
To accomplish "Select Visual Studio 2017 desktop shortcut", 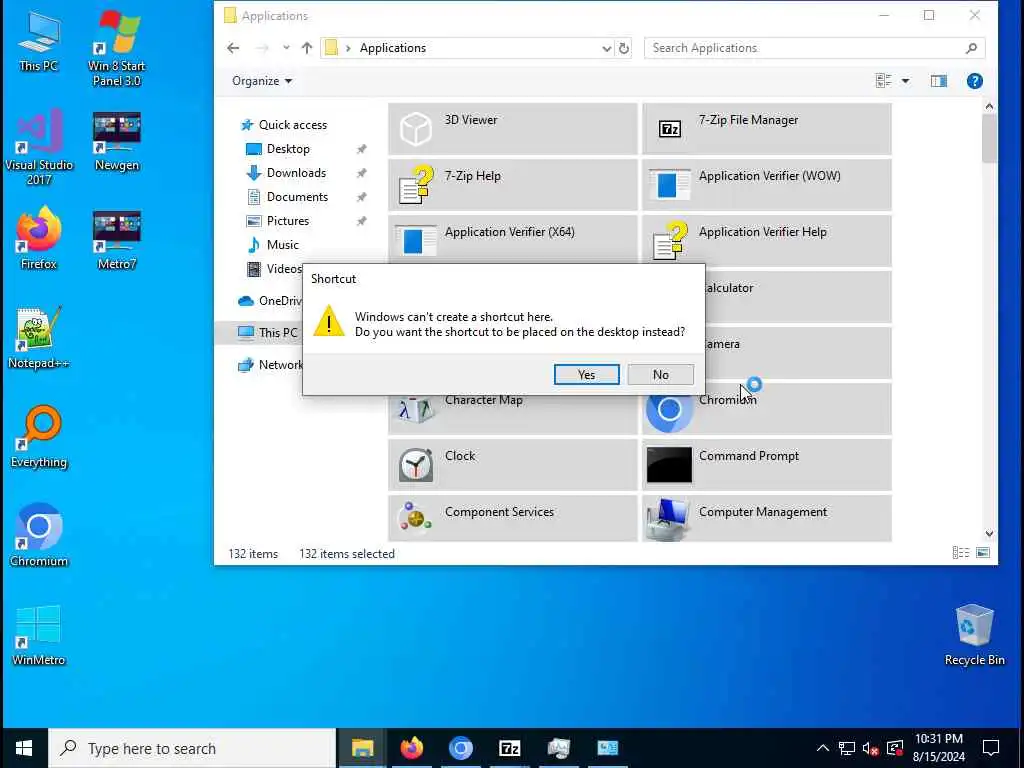I will pos(39,148).
